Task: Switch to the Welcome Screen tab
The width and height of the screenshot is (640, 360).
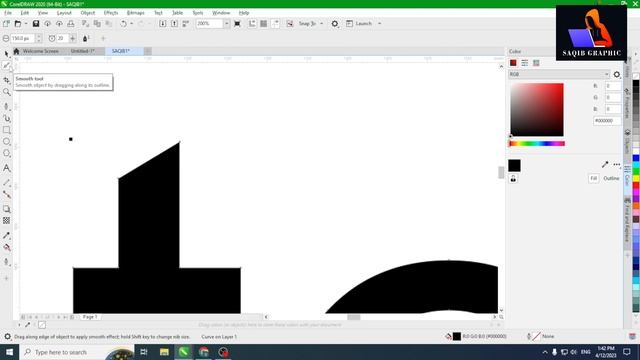Action: [x=40, y=51]
